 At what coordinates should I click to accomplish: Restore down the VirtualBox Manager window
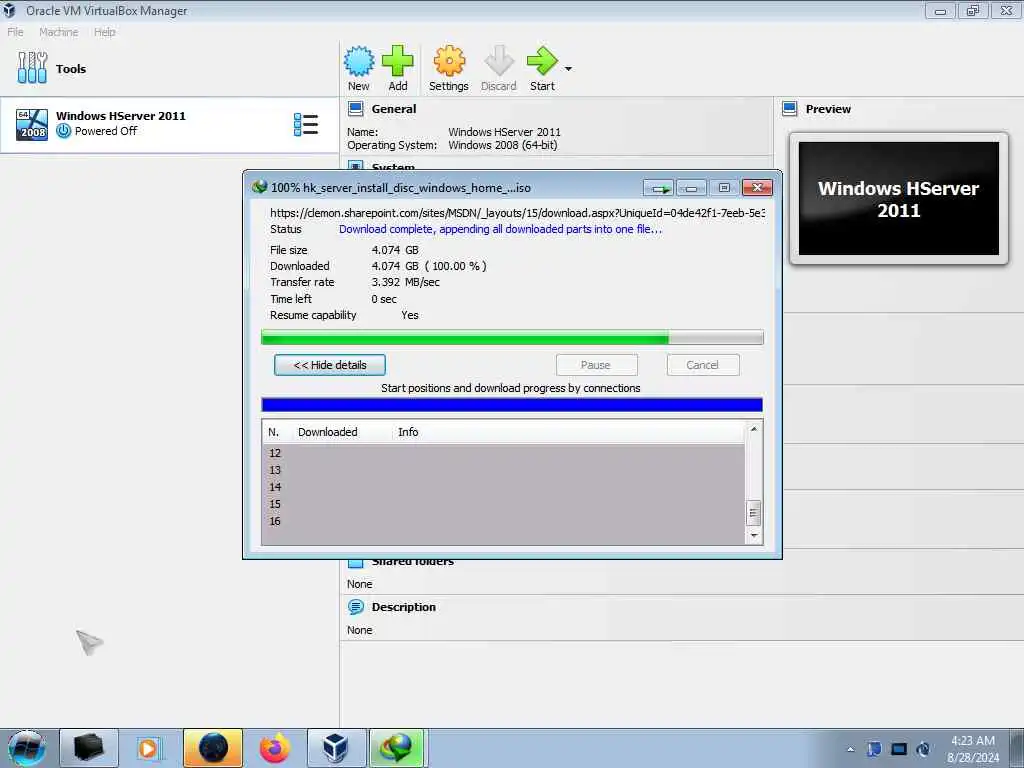click(973, 11)
